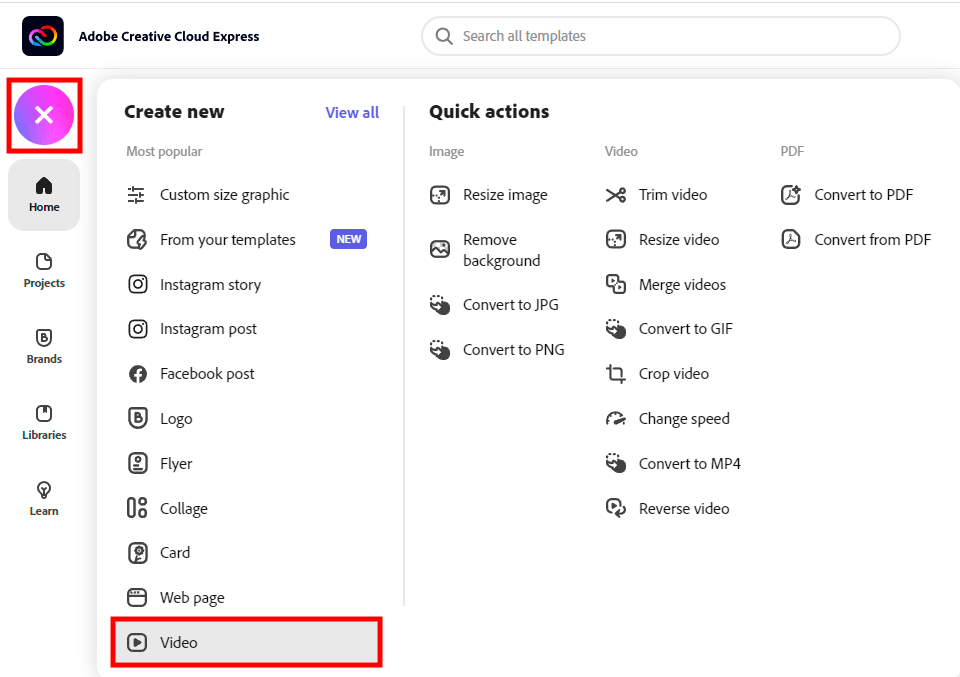Click the magnifier icon in search bar
Screen dimensions: 960x677
click(x=444, y=36)
